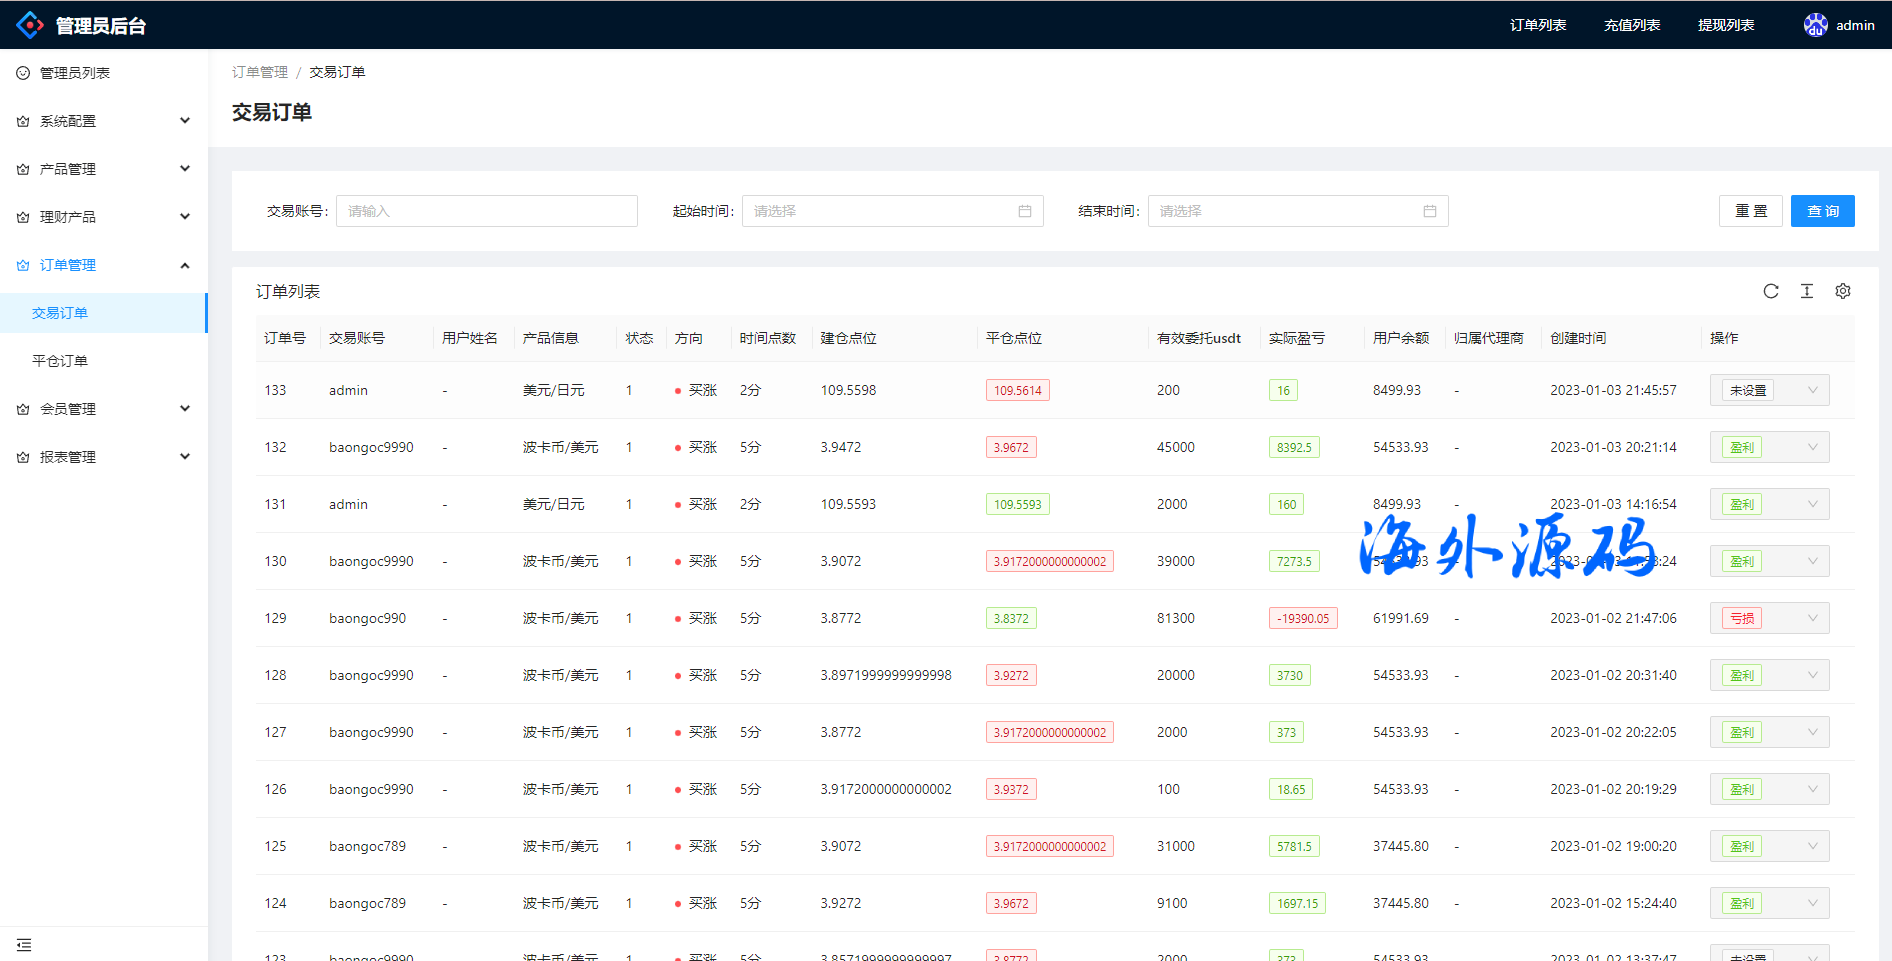Open 提现列表 in top navigation
The height and width of the screenshot is (961, 1892).
click(x=1726, y=25)
